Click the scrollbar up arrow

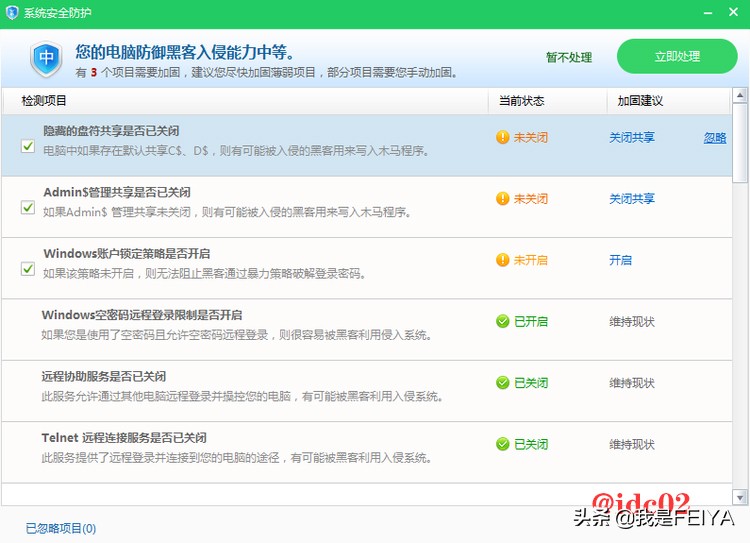[740, 95]
